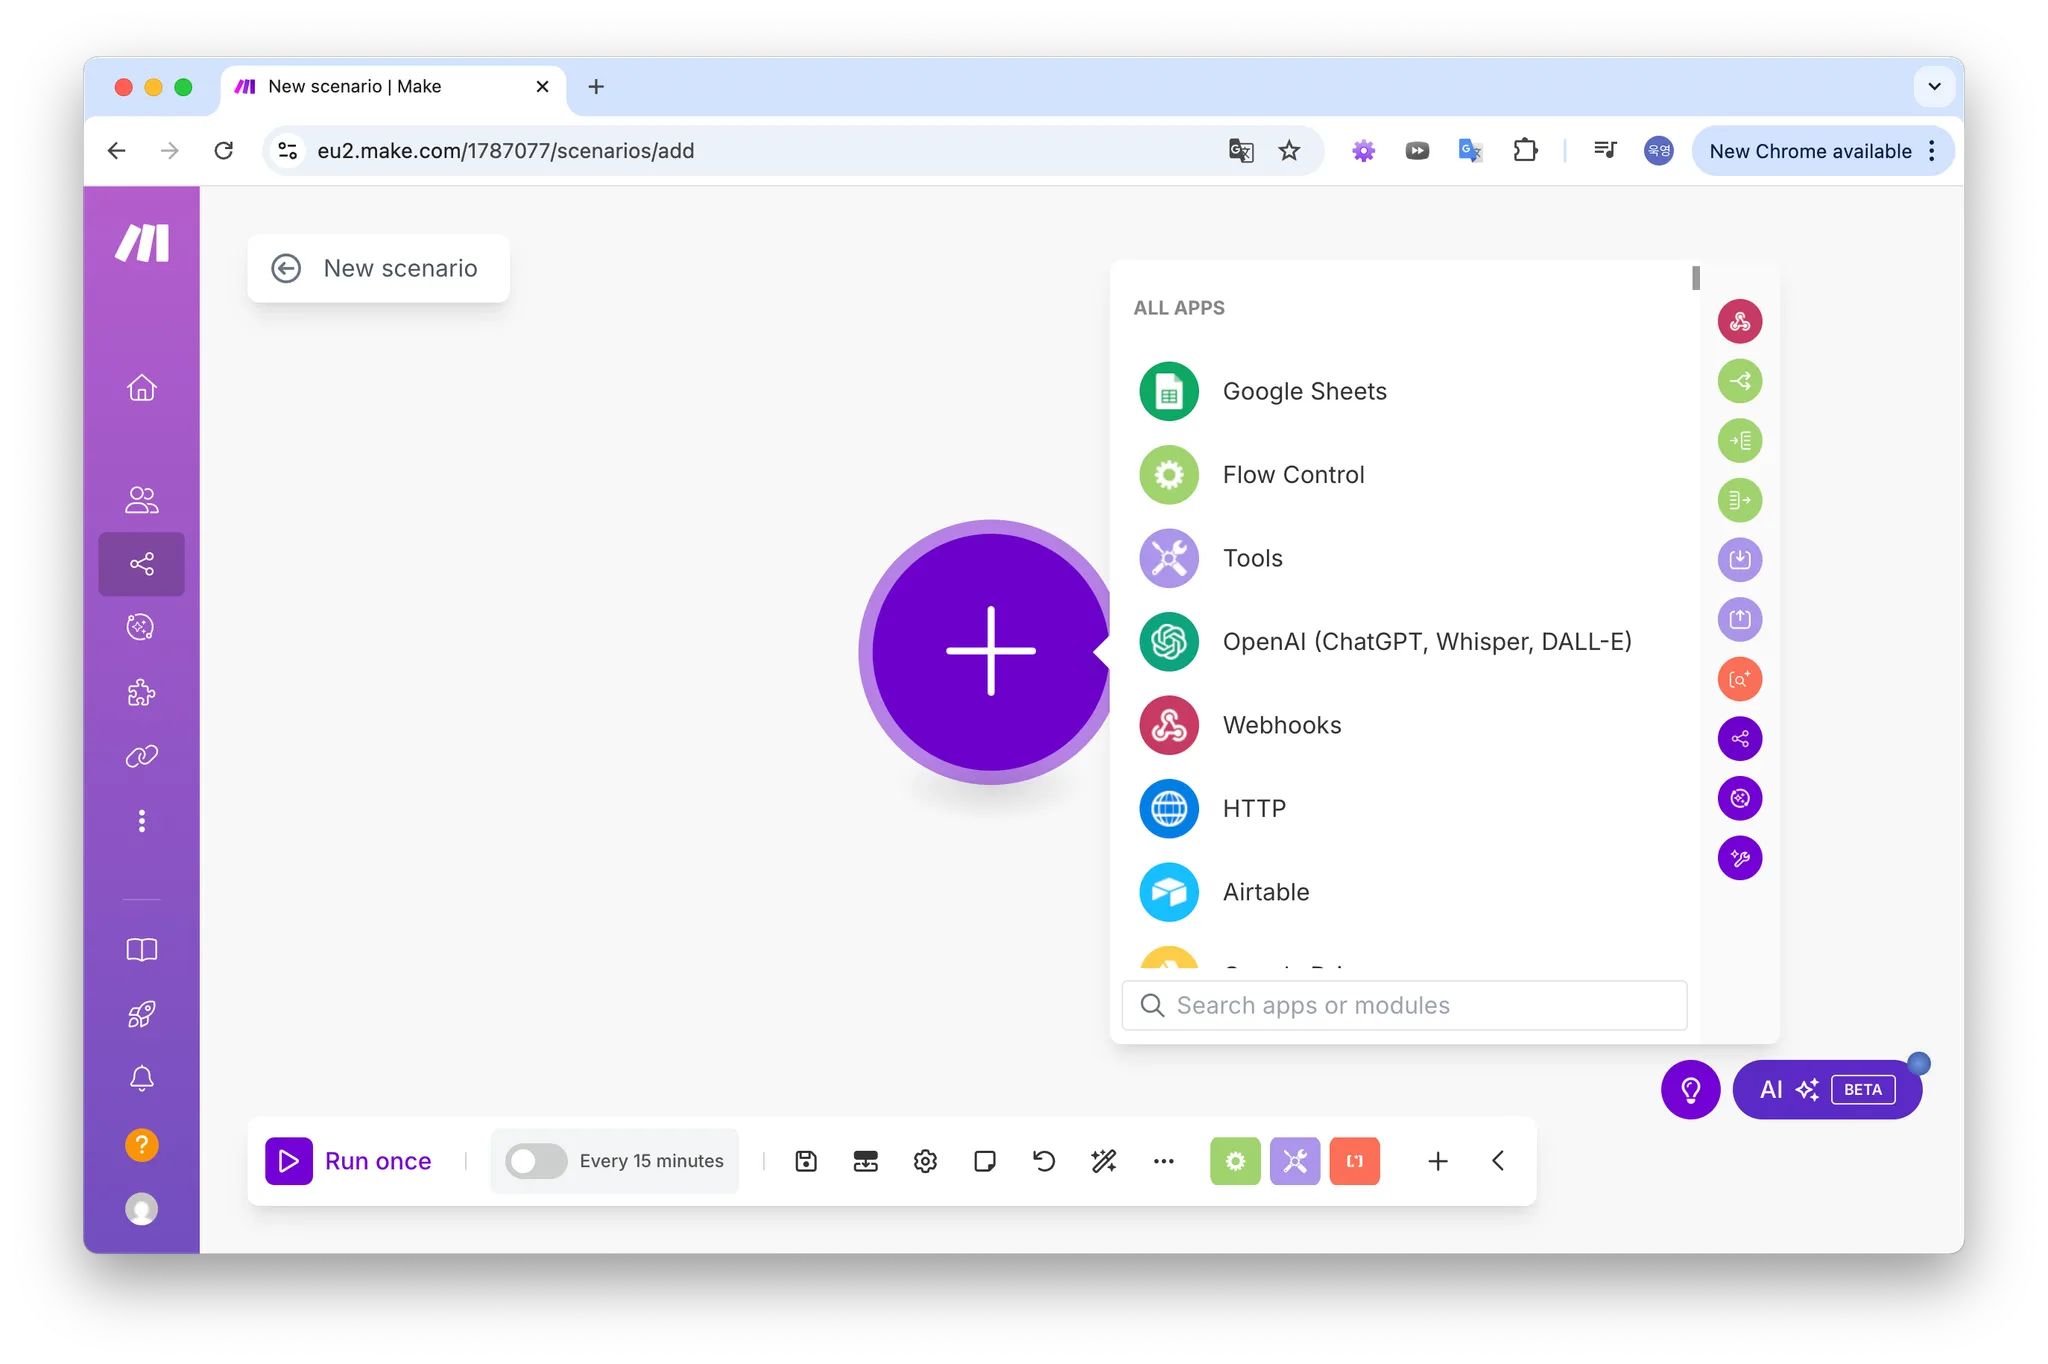
Task: Open schedule settings via Every 15 minutes
Action: pyautogui.click(x=652, y=1161)
